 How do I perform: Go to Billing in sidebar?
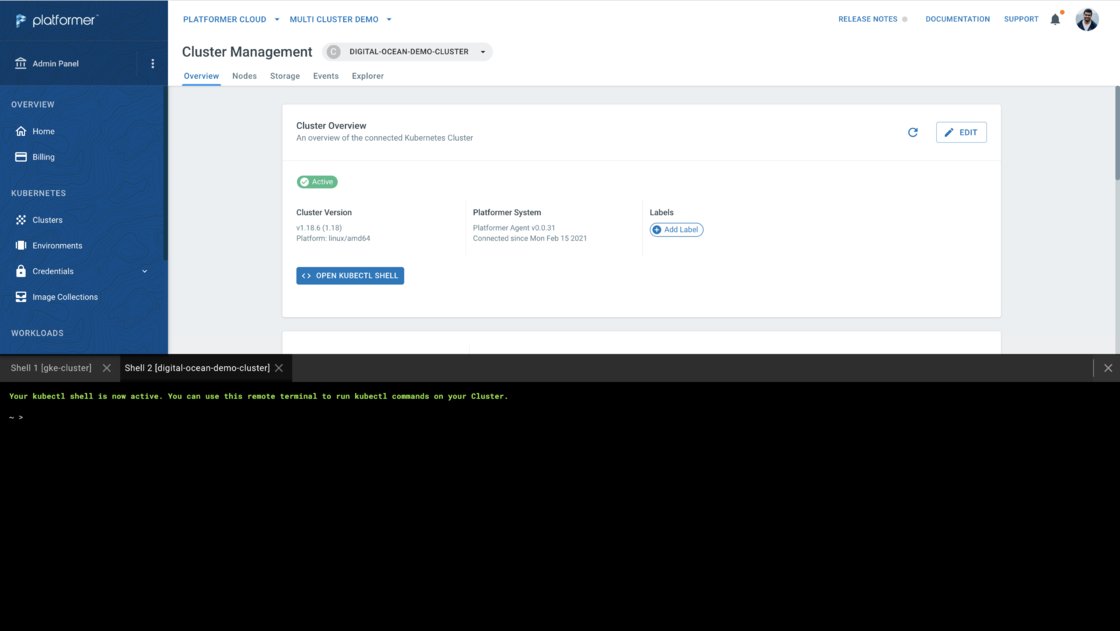point(44,157)
